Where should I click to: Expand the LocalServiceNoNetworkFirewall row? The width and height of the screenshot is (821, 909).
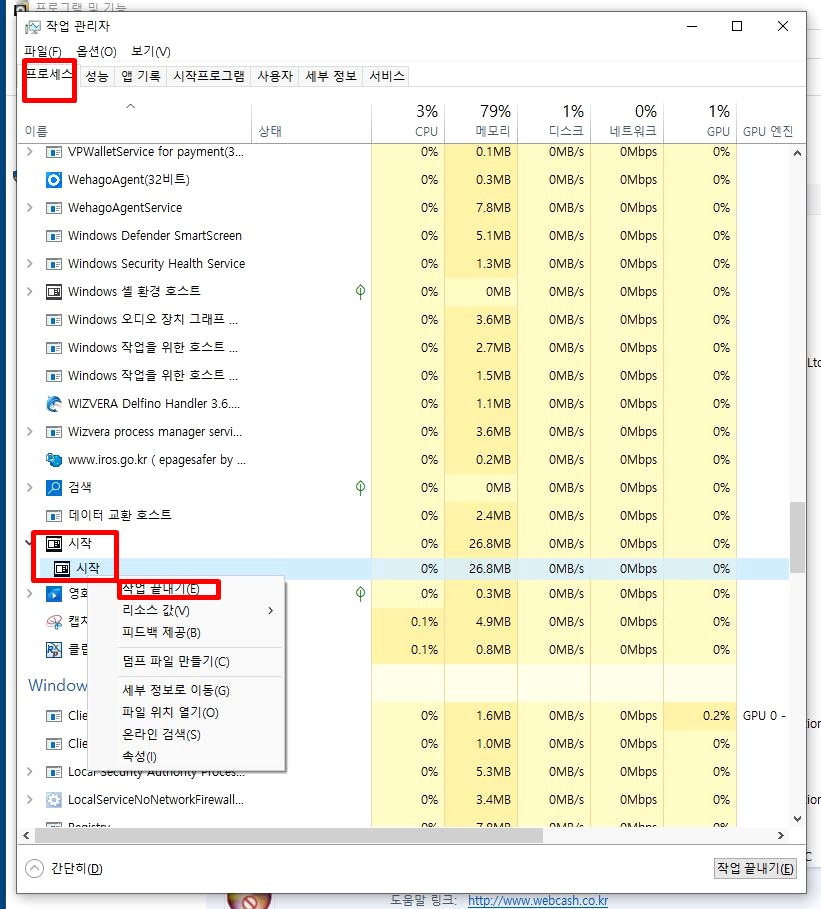(30, 800)
